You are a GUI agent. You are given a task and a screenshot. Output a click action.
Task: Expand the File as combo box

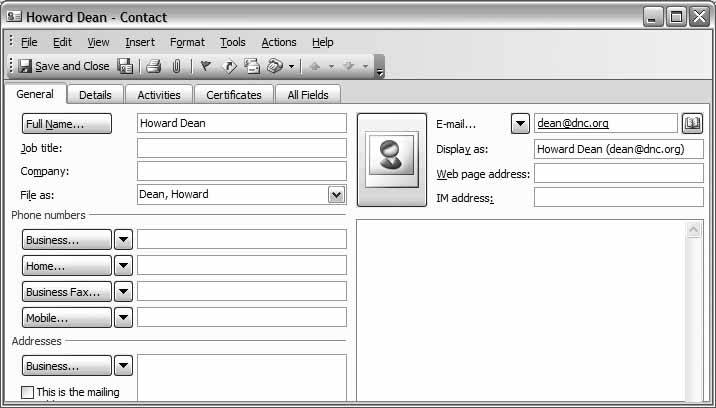coord(337,195)
